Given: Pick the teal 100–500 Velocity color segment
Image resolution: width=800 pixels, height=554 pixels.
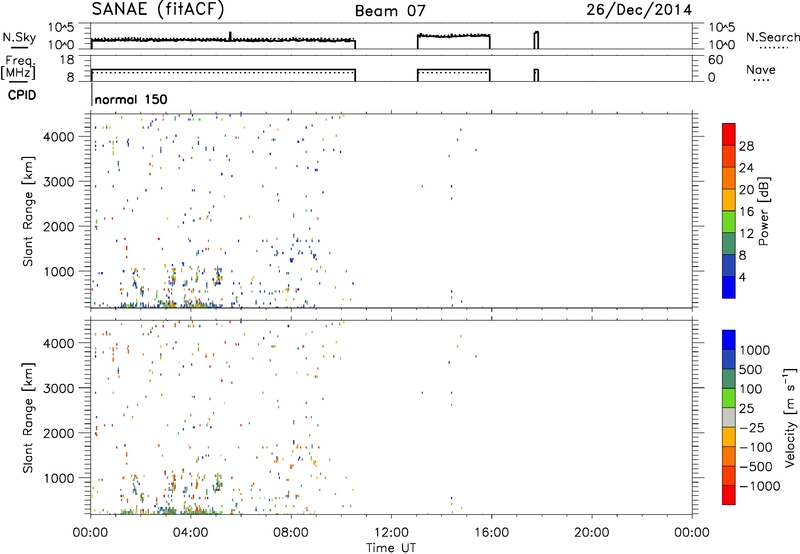Looking at the screenshot, I should 729,379.
